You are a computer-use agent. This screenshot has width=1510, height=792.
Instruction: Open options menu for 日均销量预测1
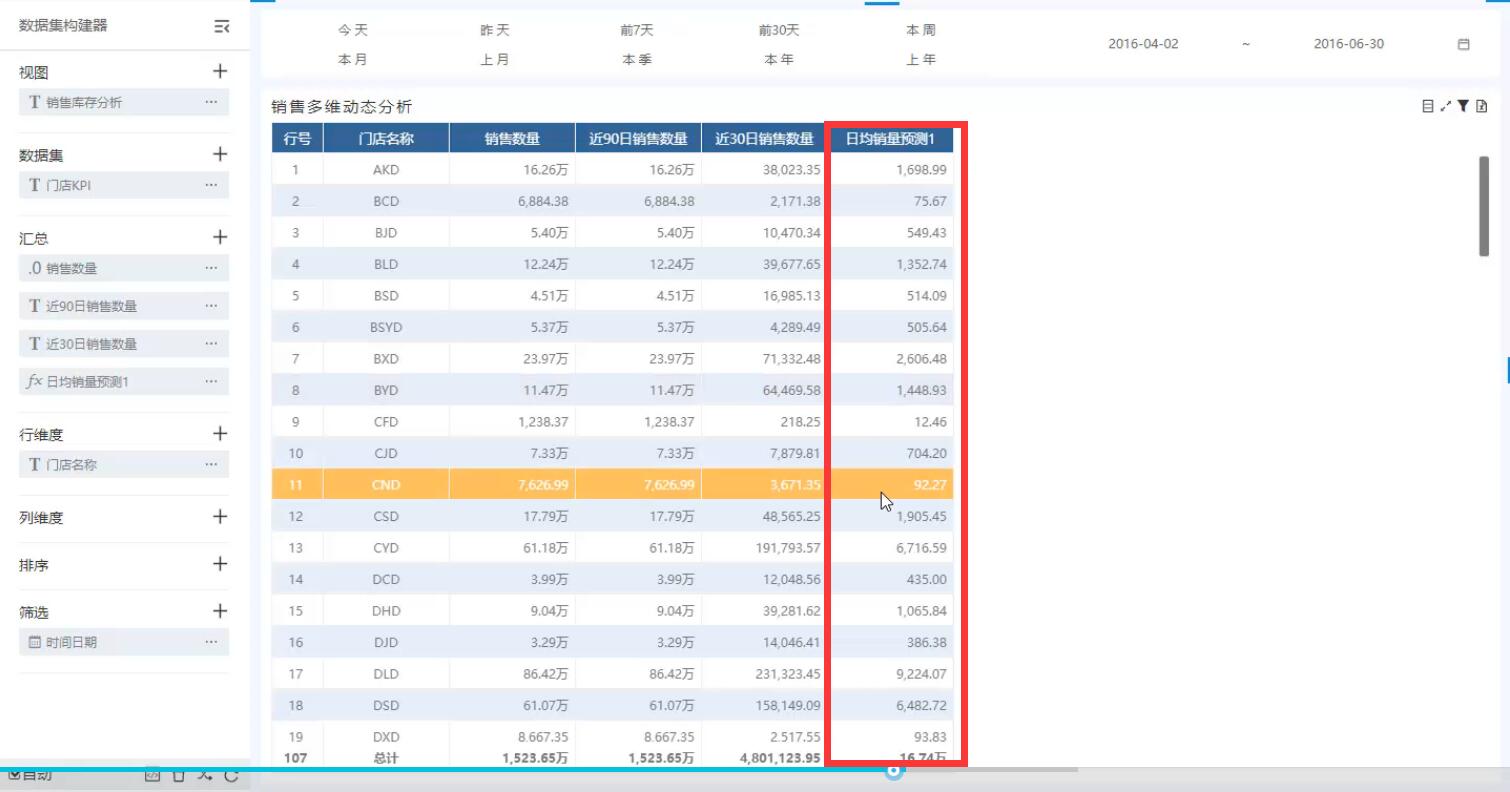point(211,381)
